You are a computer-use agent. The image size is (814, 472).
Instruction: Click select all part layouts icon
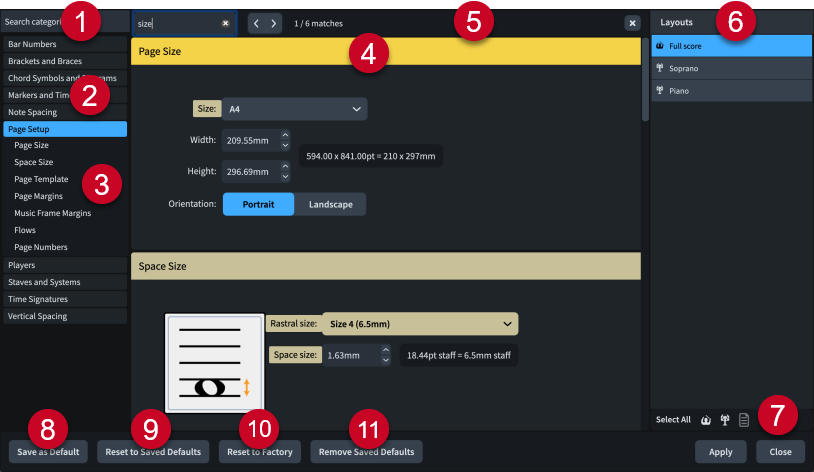pos(725,420)
